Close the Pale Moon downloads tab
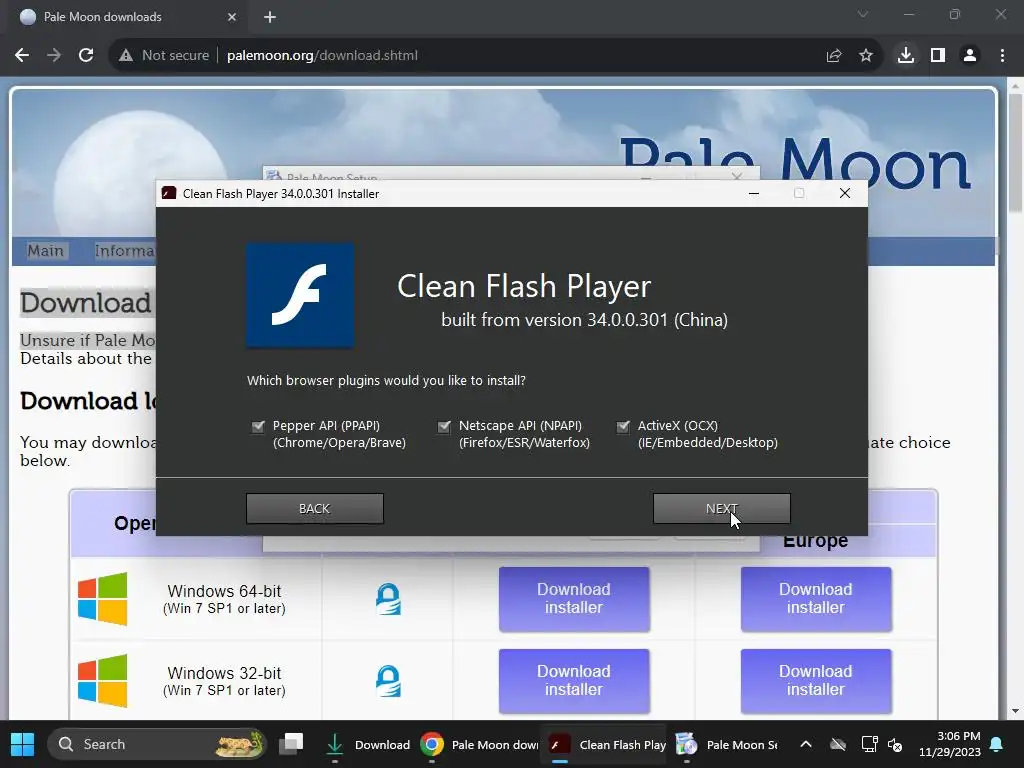Viewport: 1024px width, 768px height. point(232,17)
